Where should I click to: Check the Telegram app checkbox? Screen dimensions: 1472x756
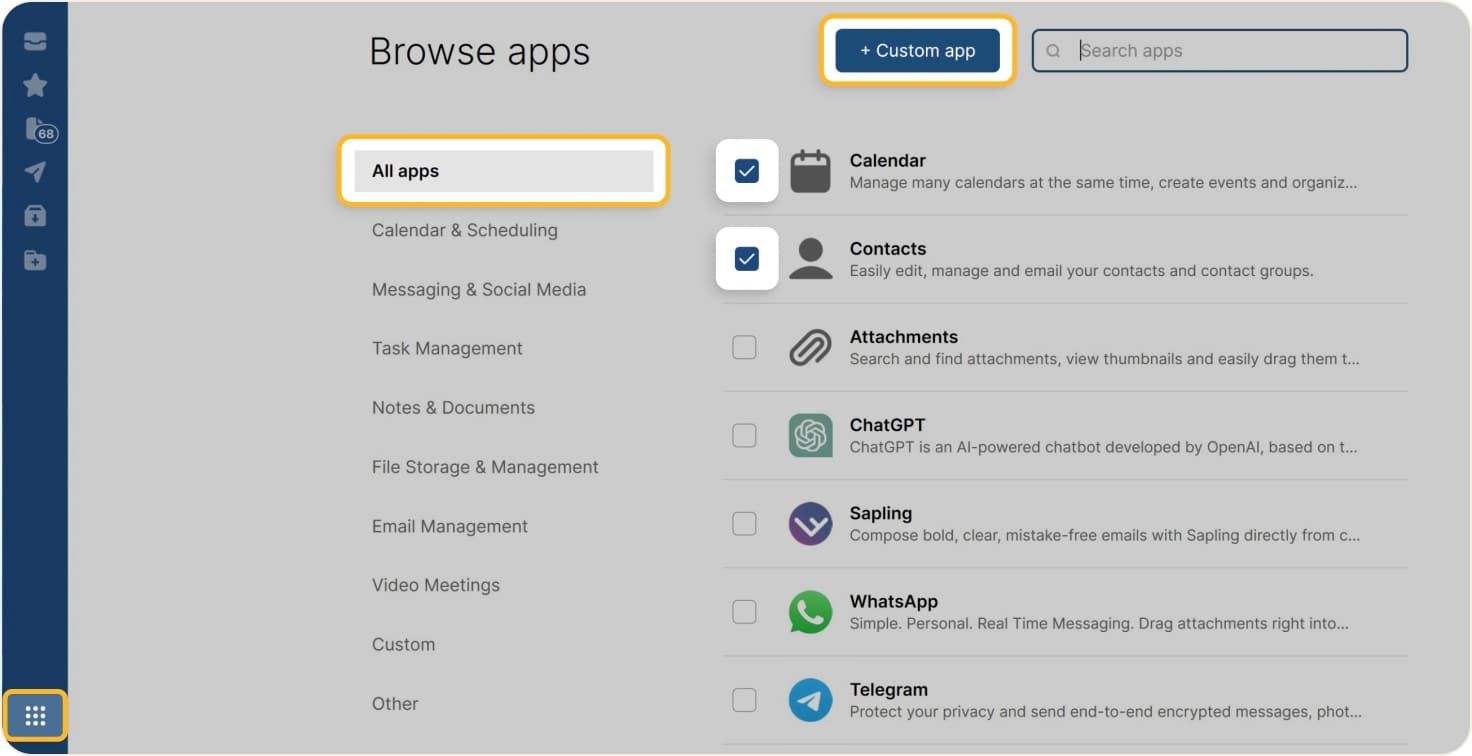744,700
